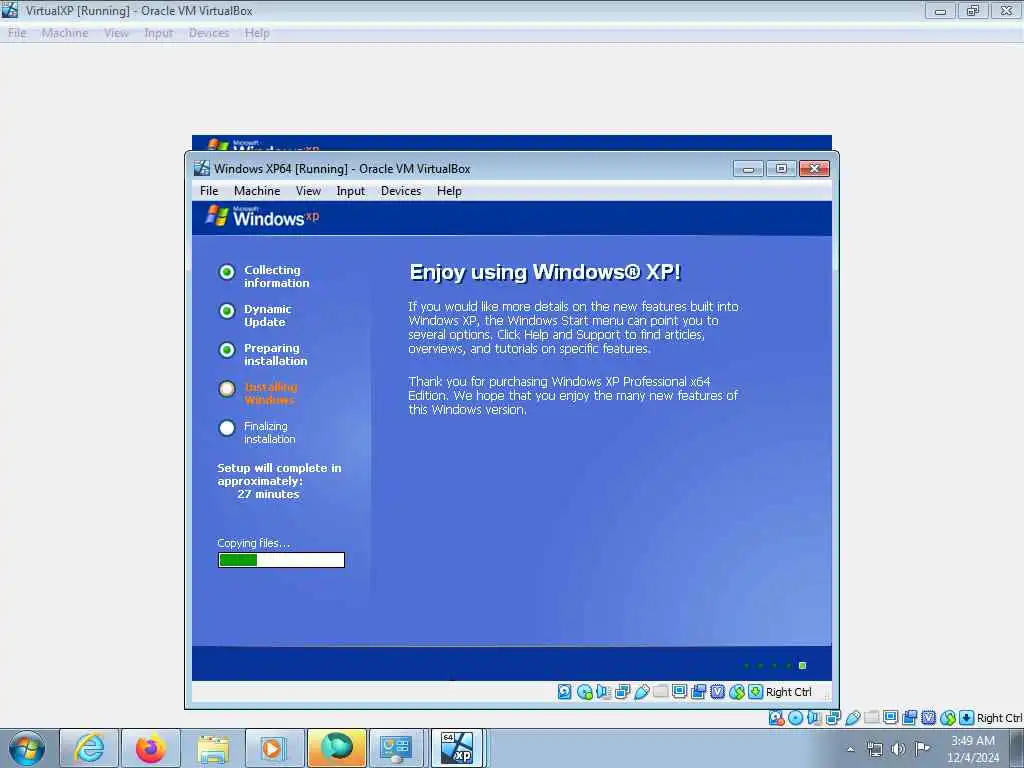Show hidden tray icons arrow

[x=850, y=749]
